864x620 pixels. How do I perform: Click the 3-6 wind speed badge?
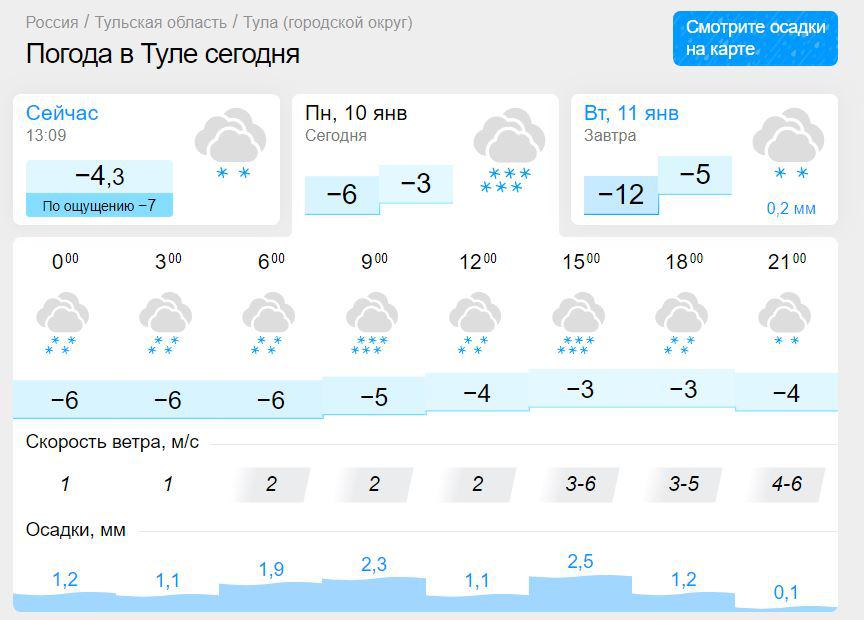[x=580, y=484]
